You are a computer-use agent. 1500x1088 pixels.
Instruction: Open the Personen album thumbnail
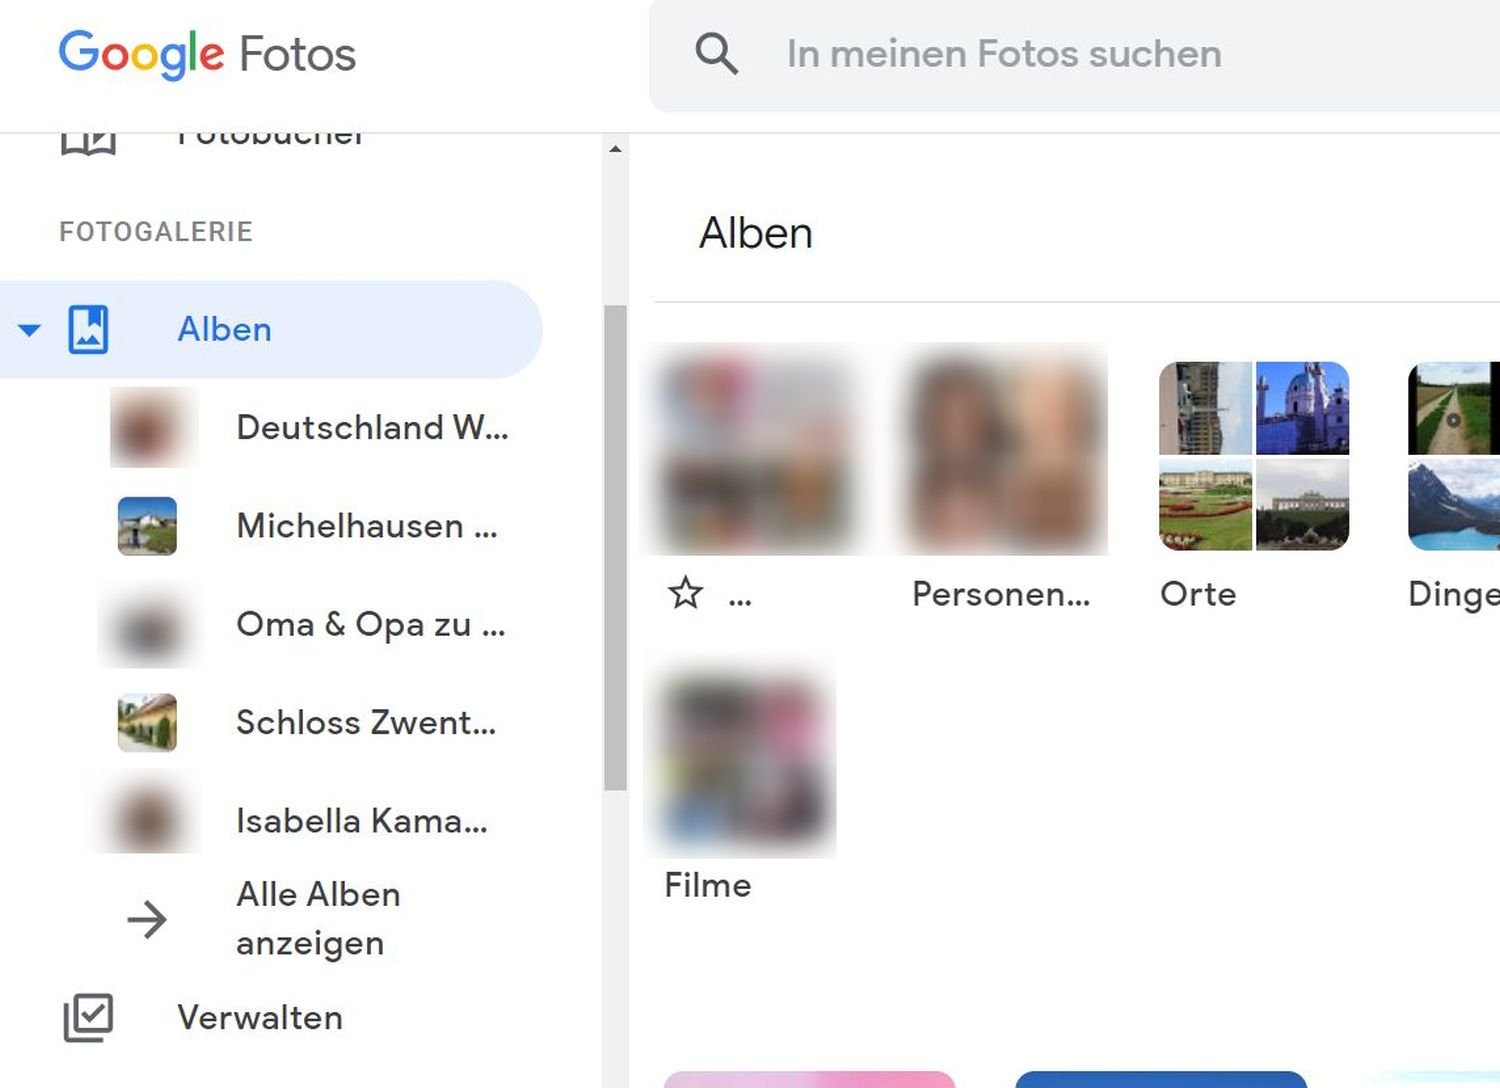tap(1003, 450)
